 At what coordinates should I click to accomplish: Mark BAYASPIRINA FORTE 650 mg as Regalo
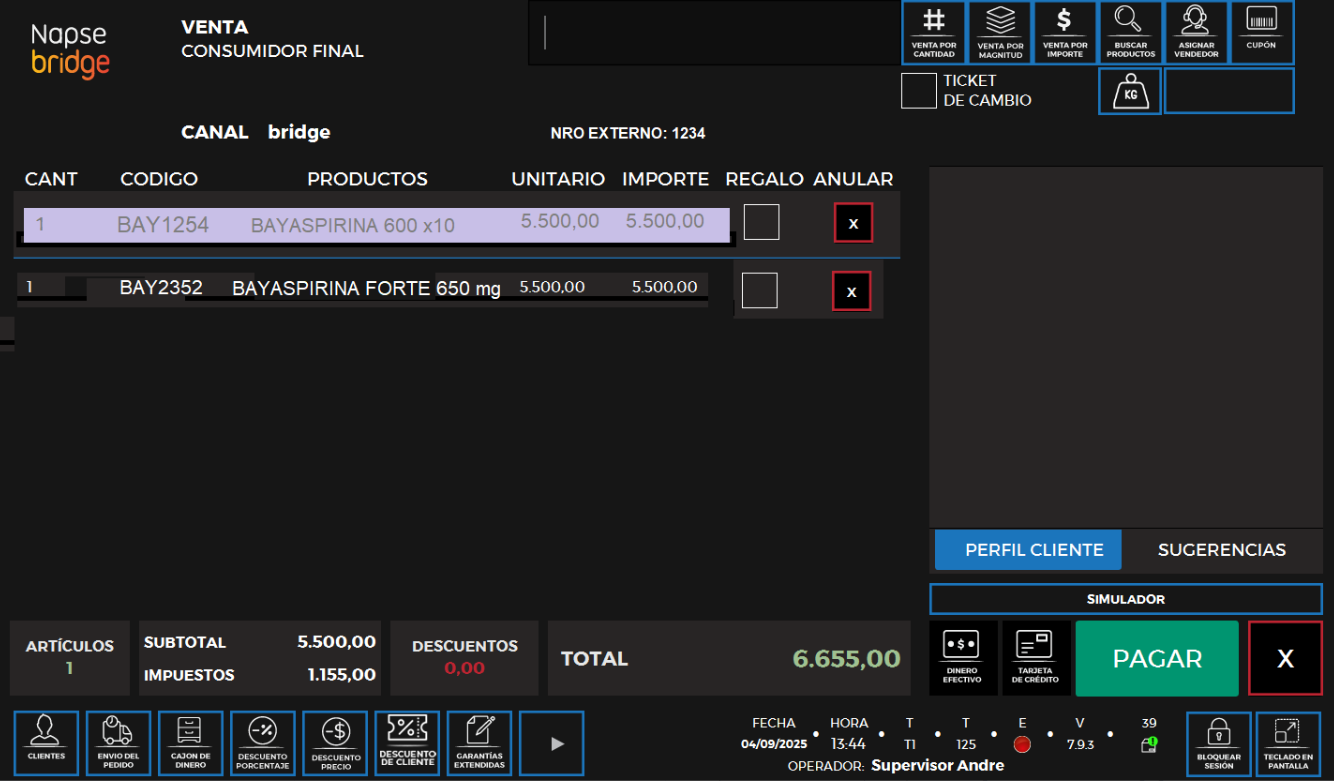(x=759, y=291)
